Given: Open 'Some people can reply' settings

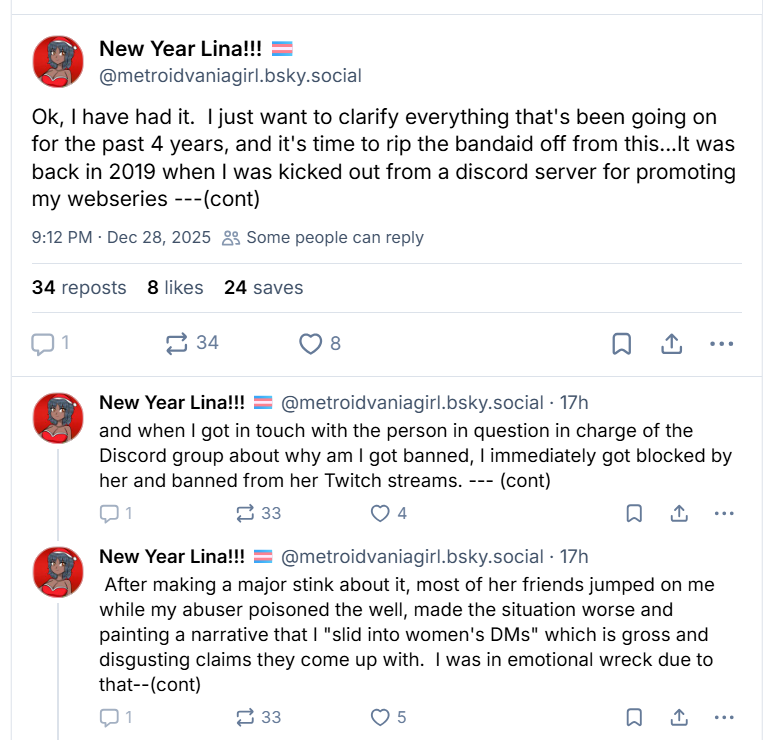Looking at the screenshot, I should pyautogui.click(x=323, y=238).
